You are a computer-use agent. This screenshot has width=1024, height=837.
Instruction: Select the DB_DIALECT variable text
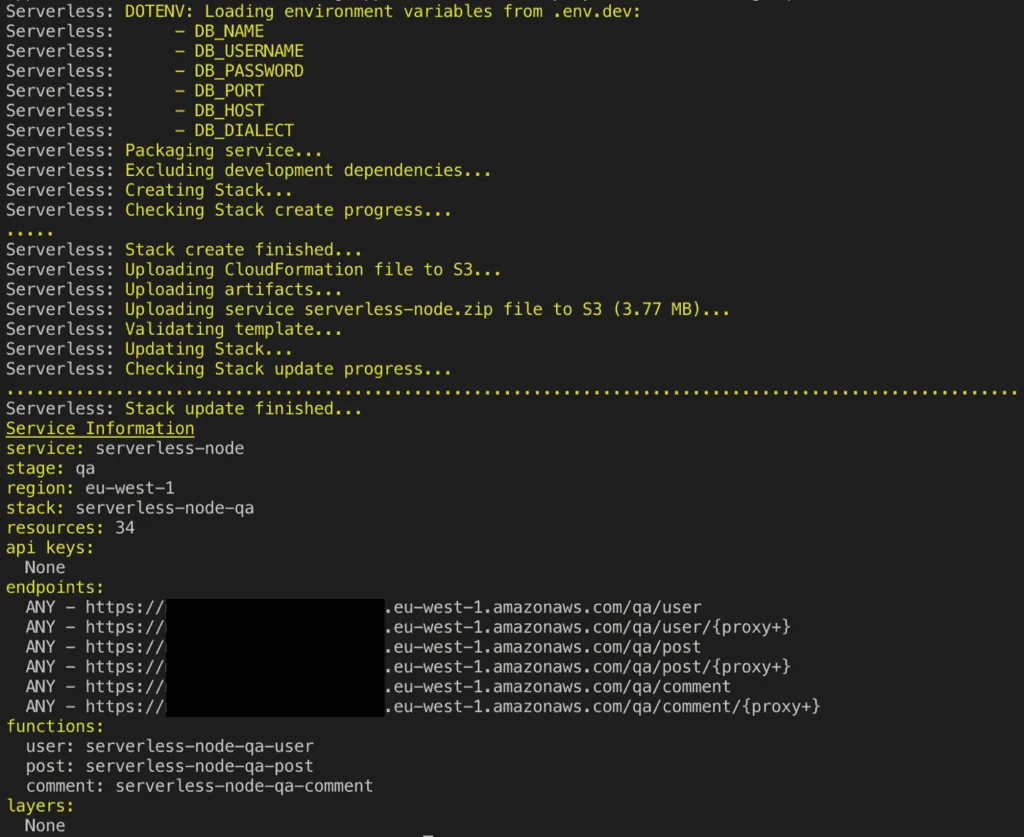click(244, 130)
